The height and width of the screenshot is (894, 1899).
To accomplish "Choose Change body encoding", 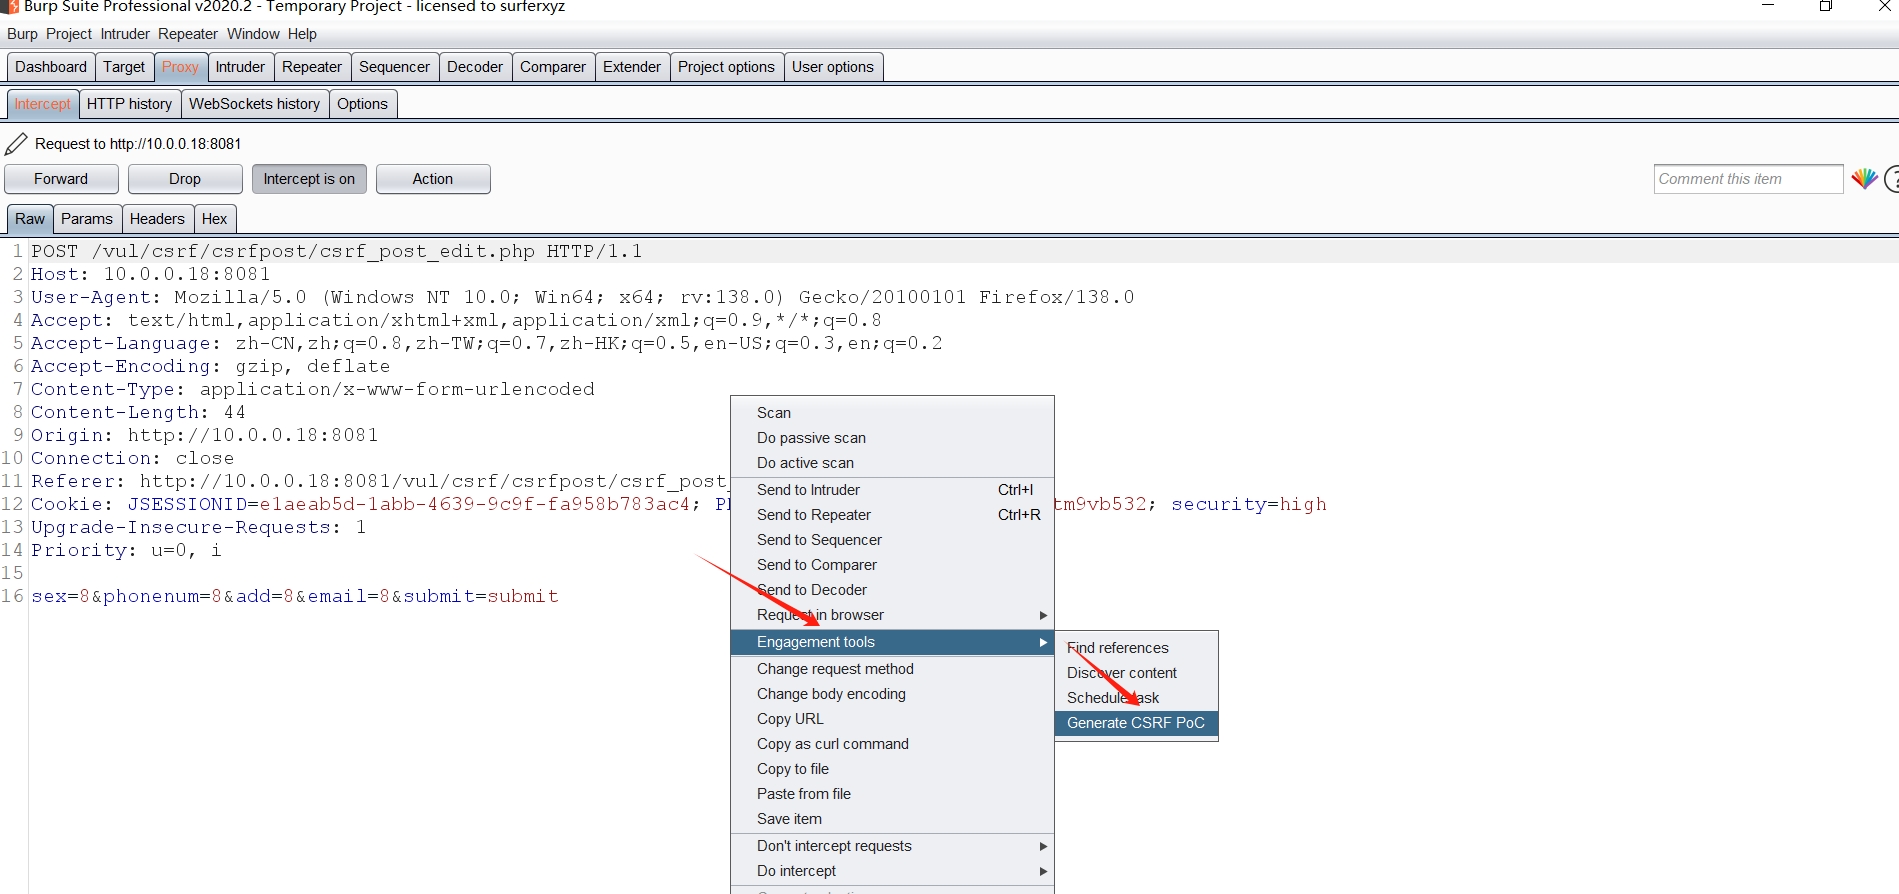I will click(892, 694).
